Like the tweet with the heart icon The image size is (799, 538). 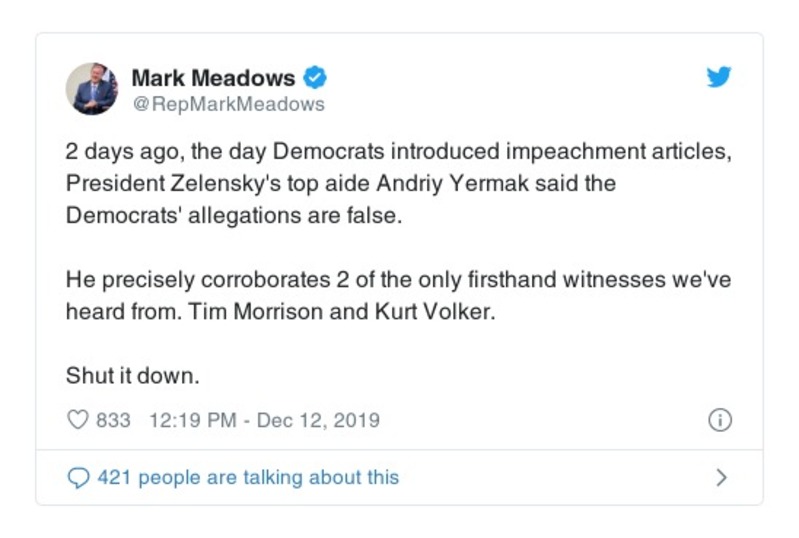[x=78, y=420]
